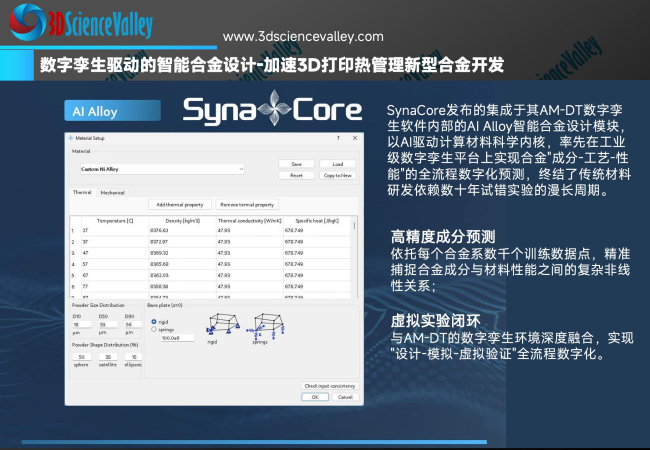
Task: Click the Cancel button
Action: [x=345, y=397]
